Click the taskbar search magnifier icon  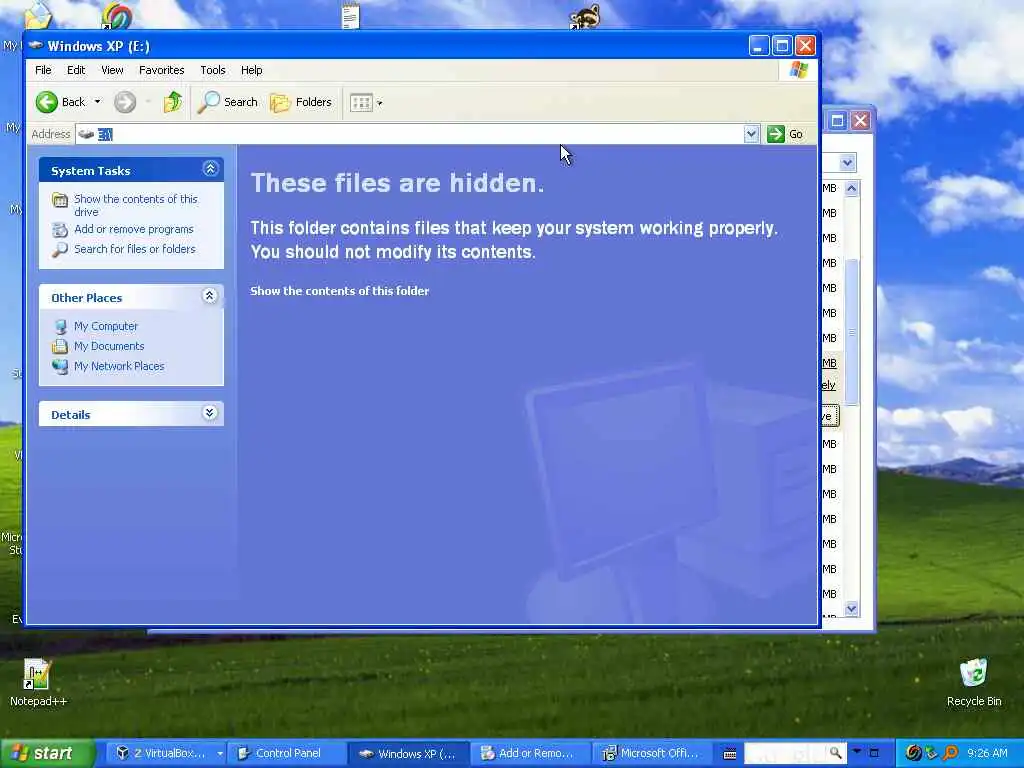coord(836,753)
